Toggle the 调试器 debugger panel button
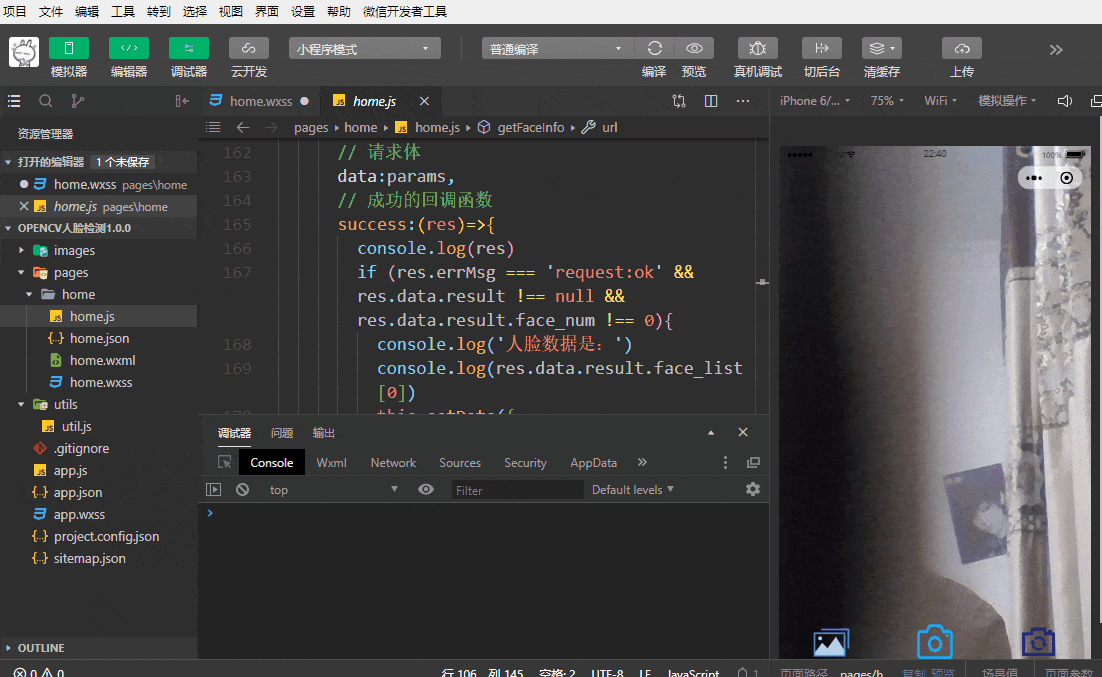 coord(188,48)
